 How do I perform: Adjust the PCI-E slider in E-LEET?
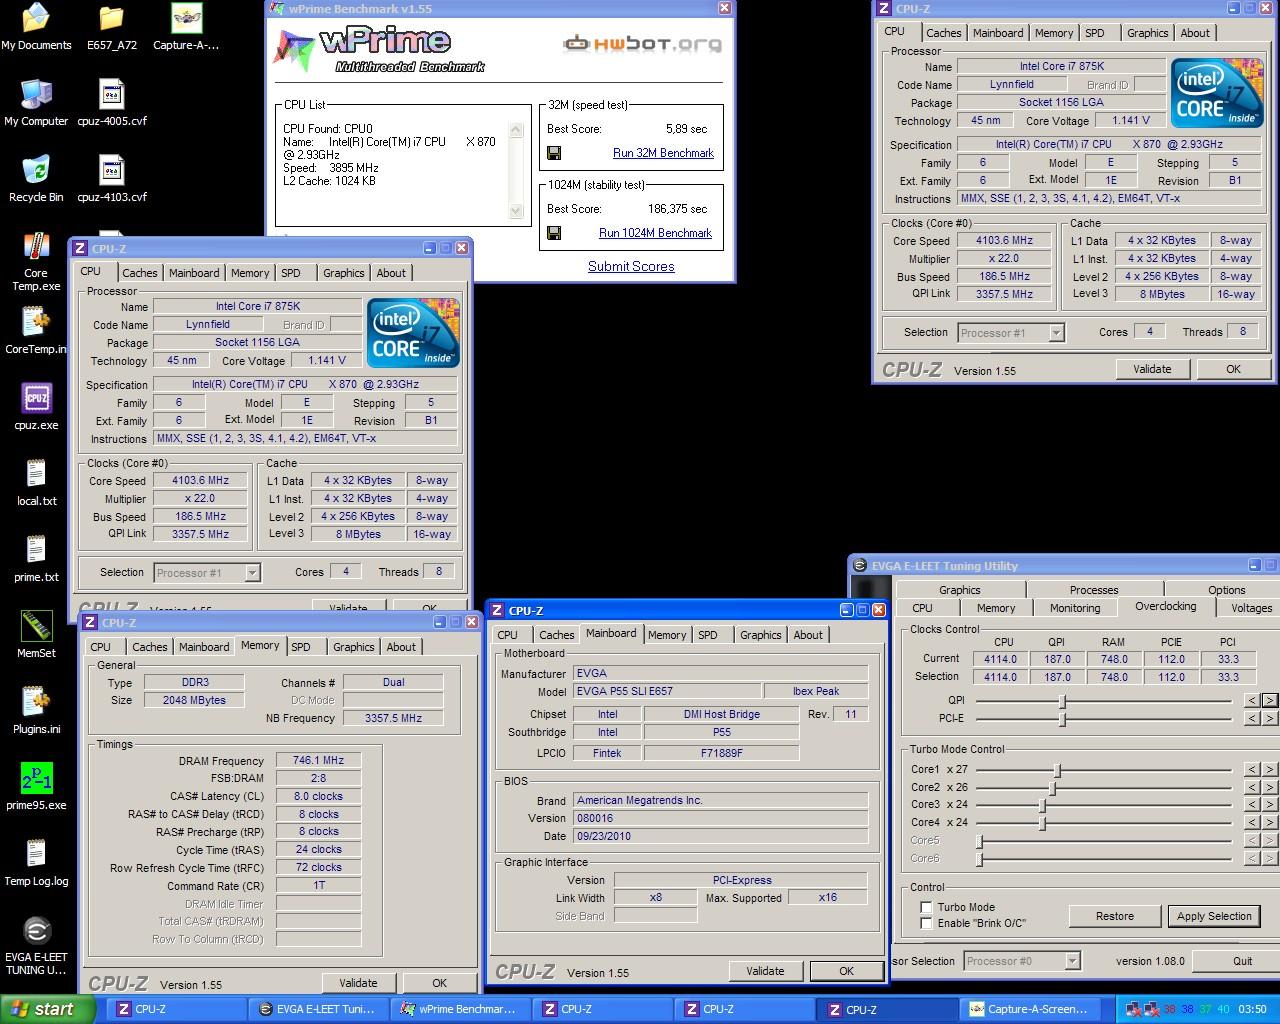coord(1062,719)
